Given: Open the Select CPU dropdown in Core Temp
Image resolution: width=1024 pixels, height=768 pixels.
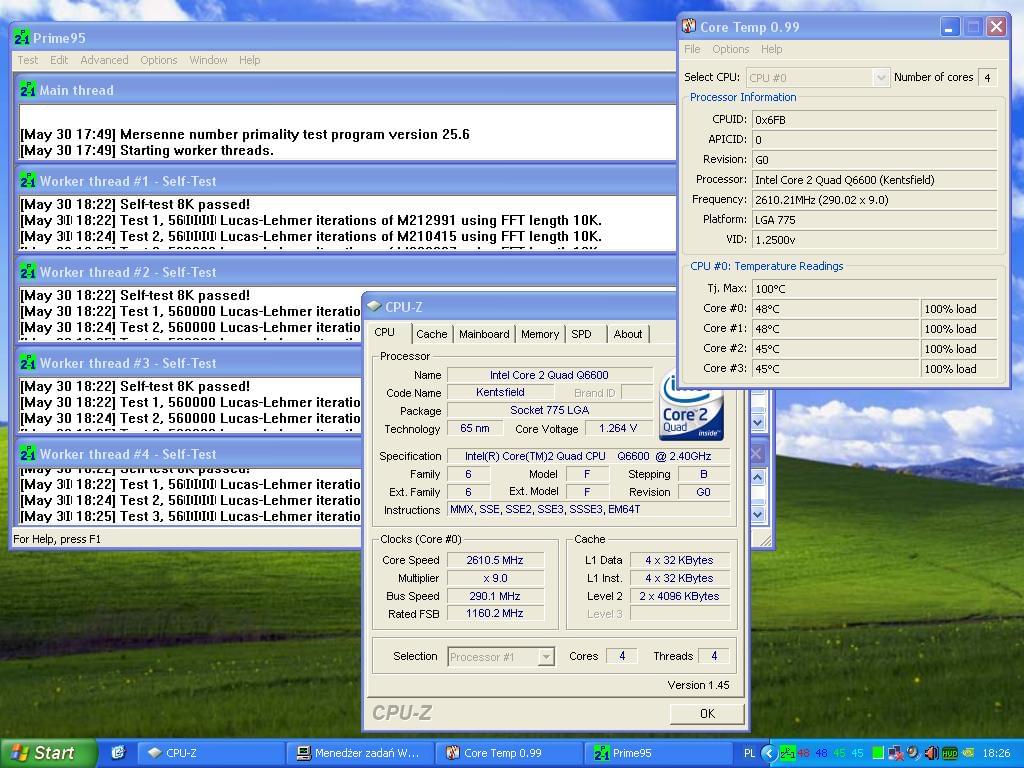Looking at the screenshot, I should 880,77.
